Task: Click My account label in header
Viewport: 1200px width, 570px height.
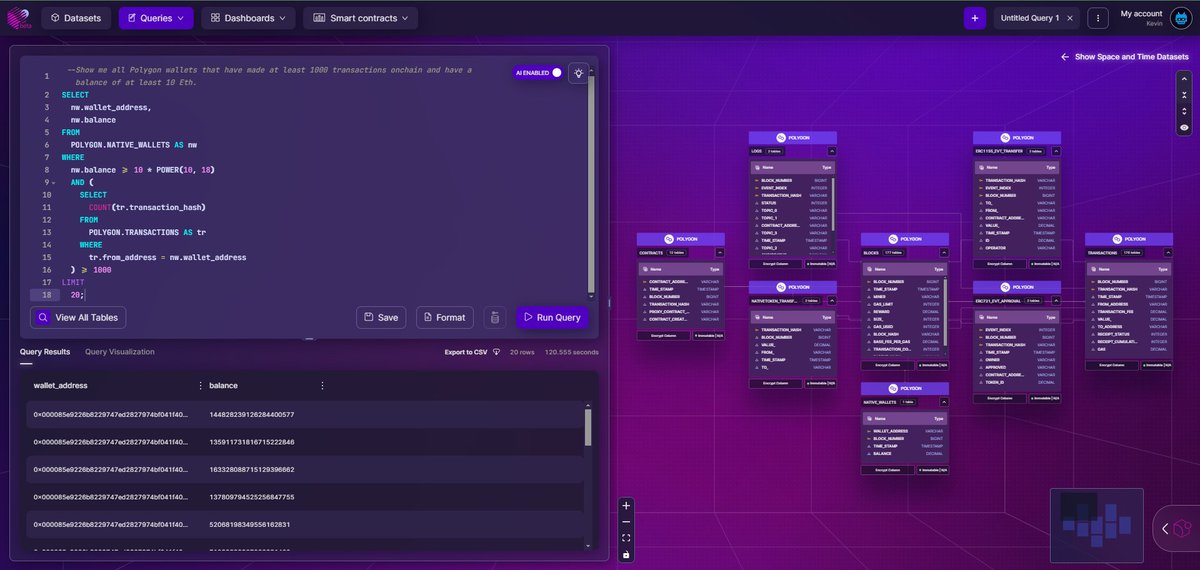Action: pyautogui.click(x=1141, y=13)
